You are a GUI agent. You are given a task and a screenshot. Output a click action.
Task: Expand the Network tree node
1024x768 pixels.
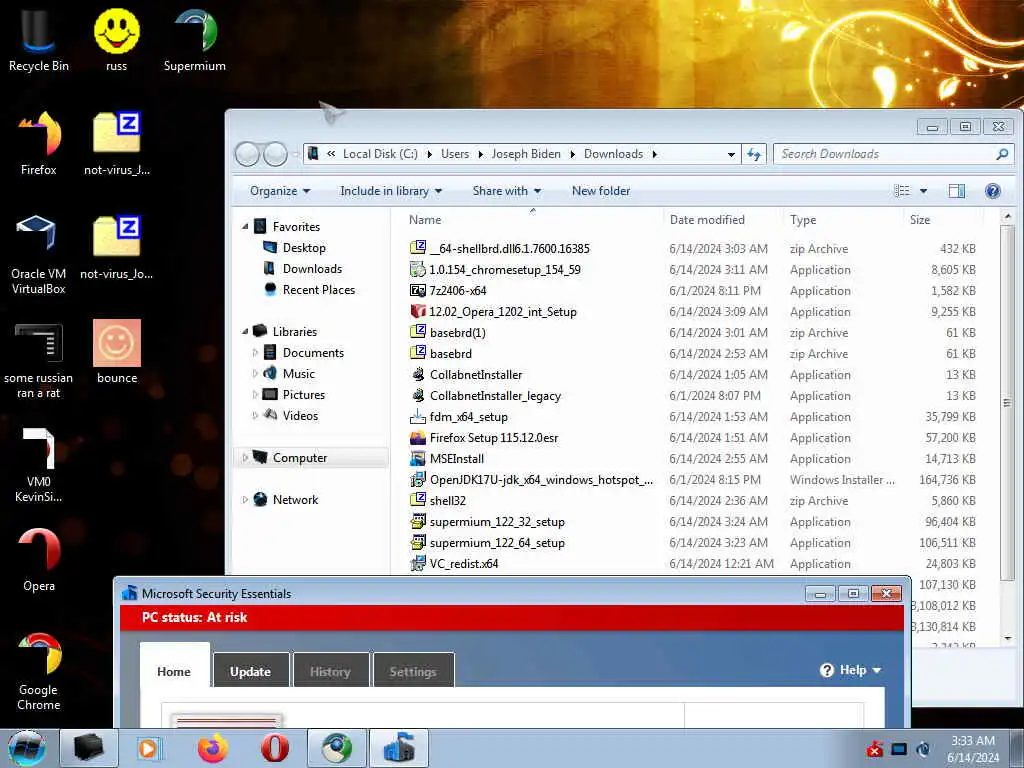[x=245, y=500]
